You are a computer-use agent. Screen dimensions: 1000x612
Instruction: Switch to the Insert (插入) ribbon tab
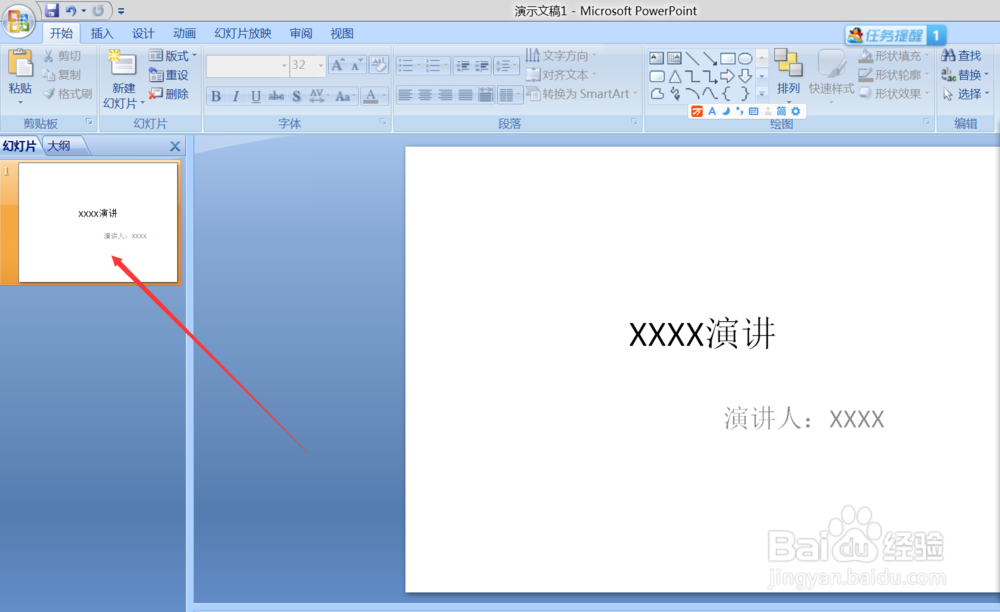point(101,33)
